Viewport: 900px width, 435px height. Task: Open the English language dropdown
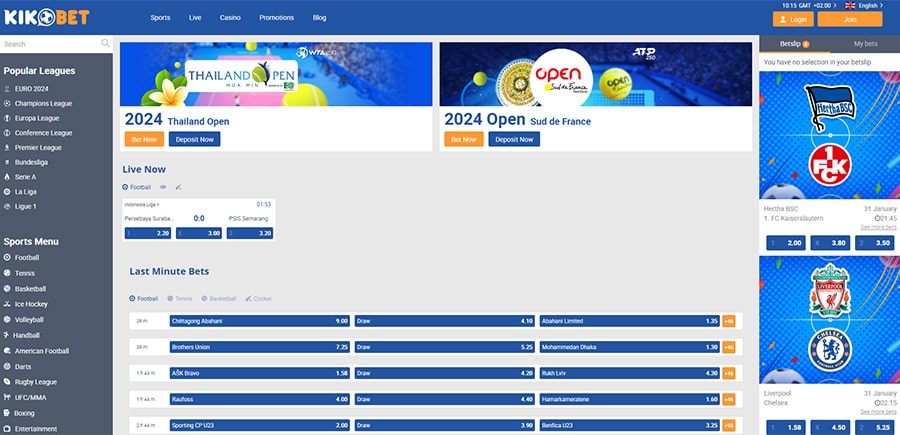[870, 5]
